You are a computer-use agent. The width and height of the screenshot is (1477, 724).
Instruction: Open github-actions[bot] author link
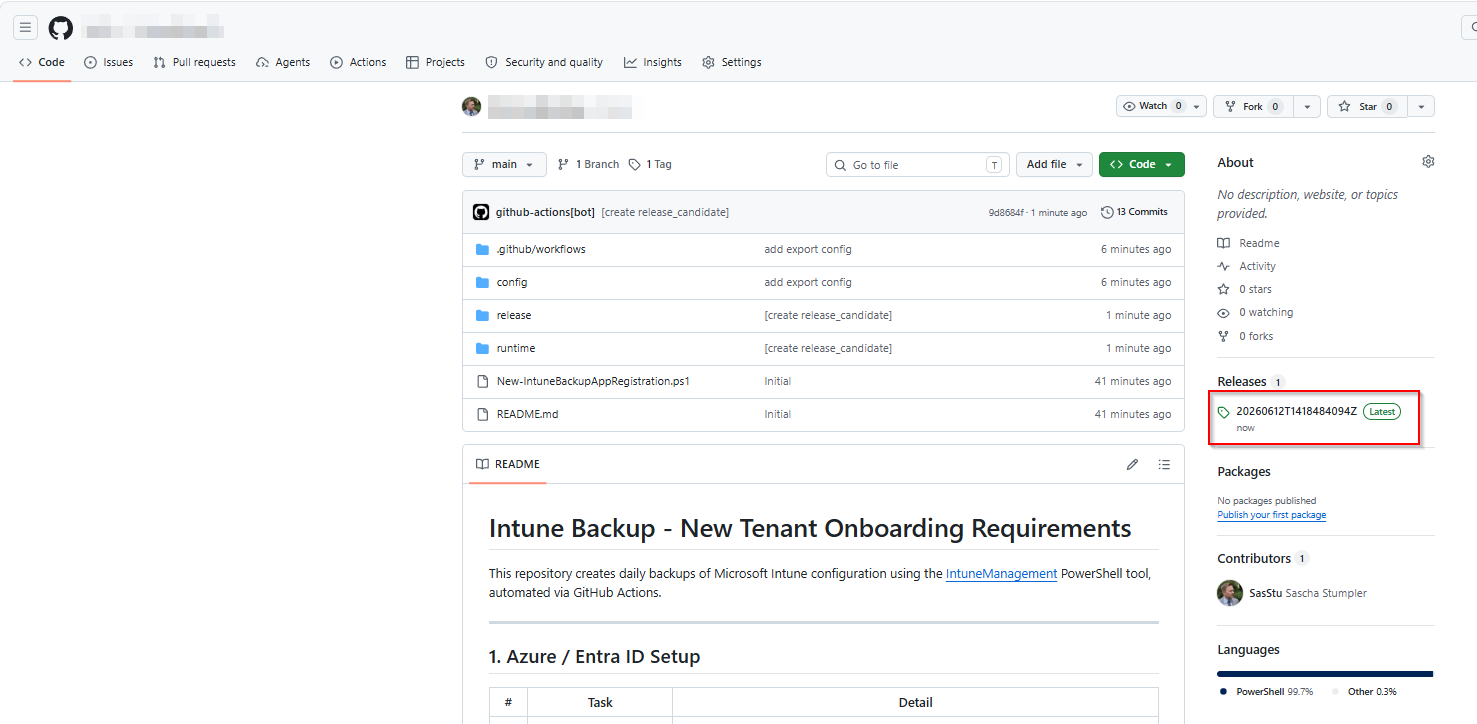545,212
